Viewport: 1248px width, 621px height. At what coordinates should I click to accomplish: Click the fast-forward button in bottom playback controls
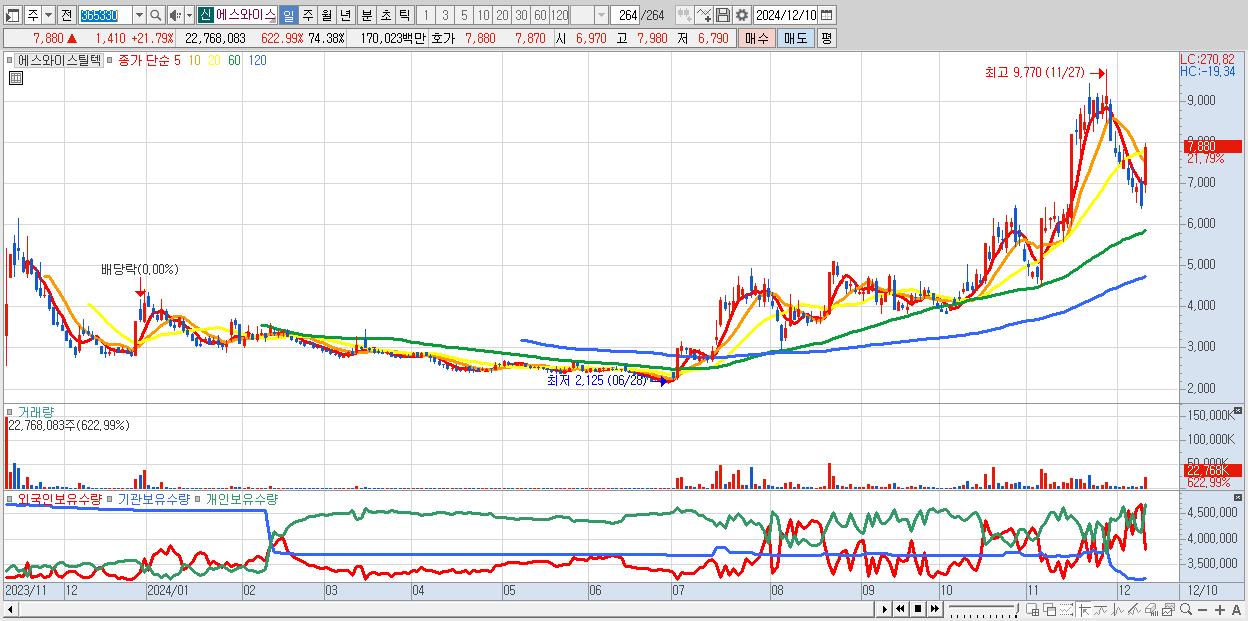pos(934,609)
